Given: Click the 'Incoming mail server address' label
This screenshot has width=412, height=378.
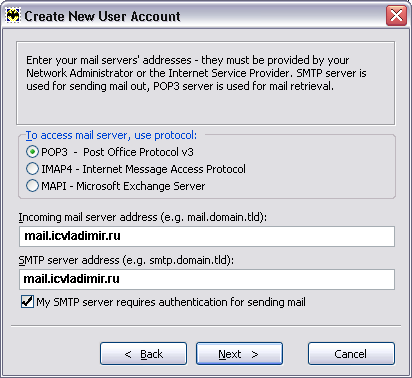Looking at the screenshot, I should click(143, 217).
